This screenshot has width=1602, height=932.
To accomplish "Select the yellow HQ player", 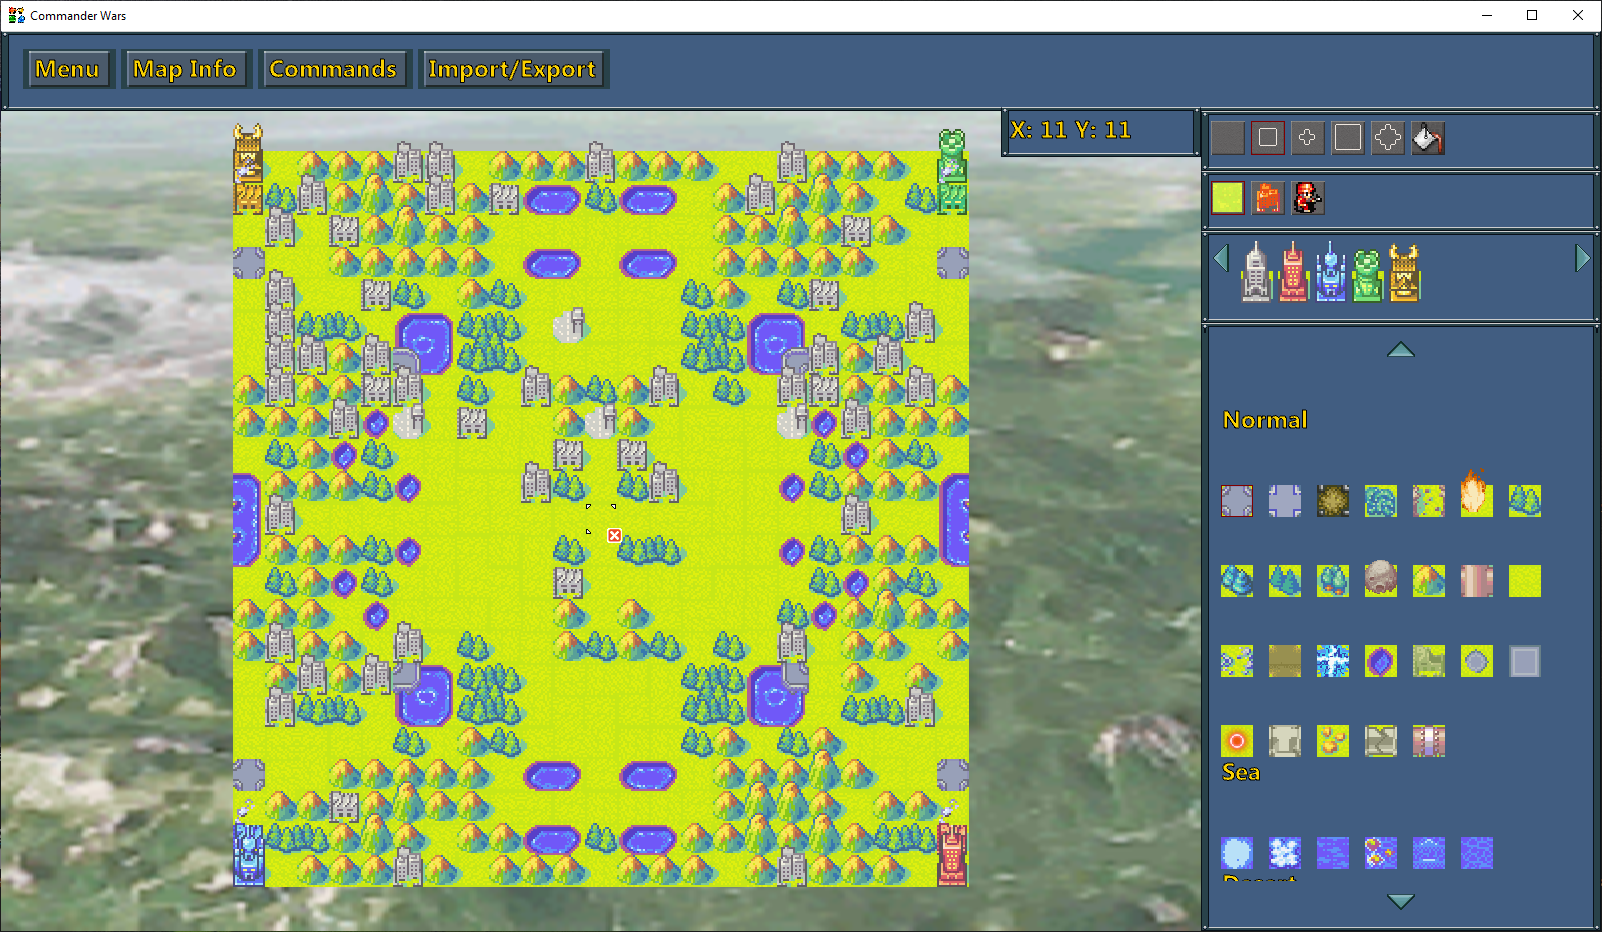I will [x=1404, y=272].
